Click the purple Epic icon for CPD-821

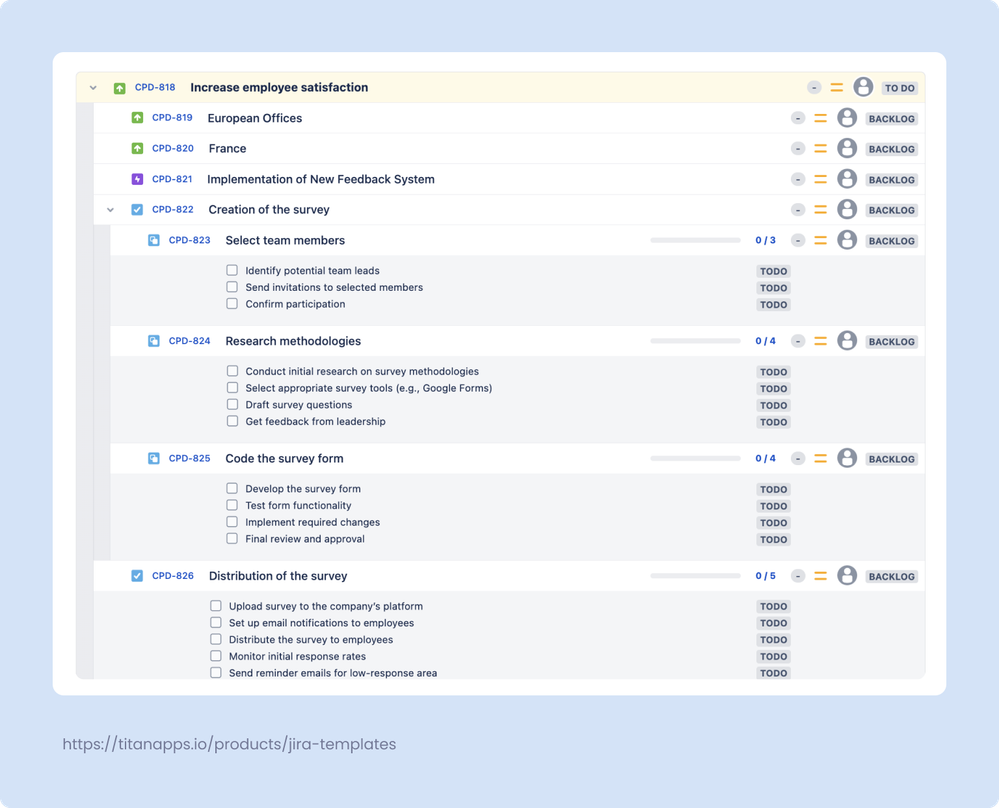click(136, 179)
